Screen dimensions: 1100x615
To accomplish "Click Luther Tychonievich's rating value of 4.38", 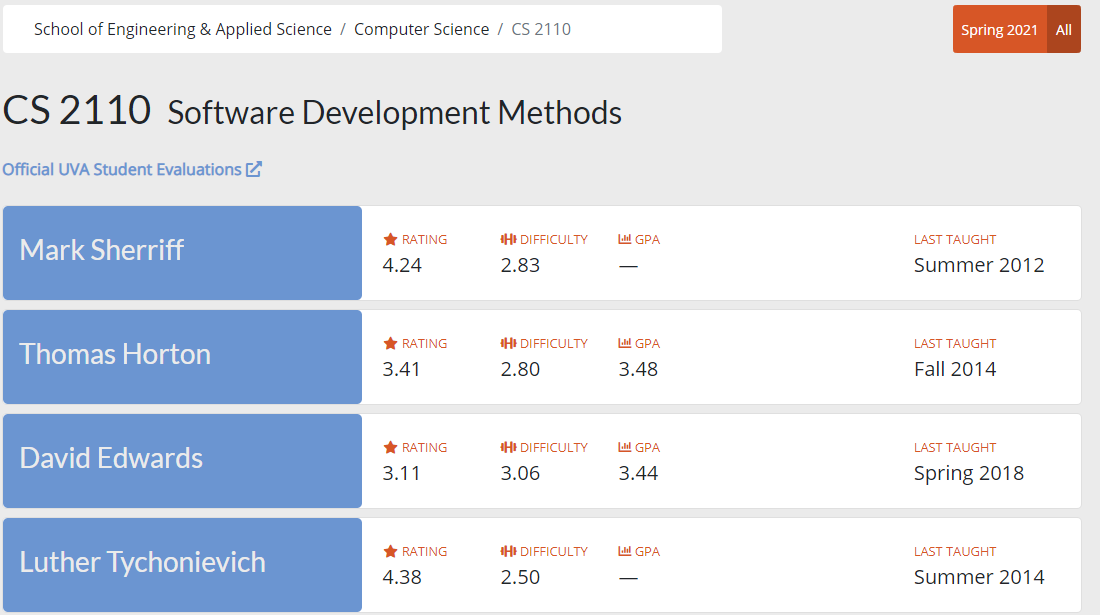I will [402, 577].
